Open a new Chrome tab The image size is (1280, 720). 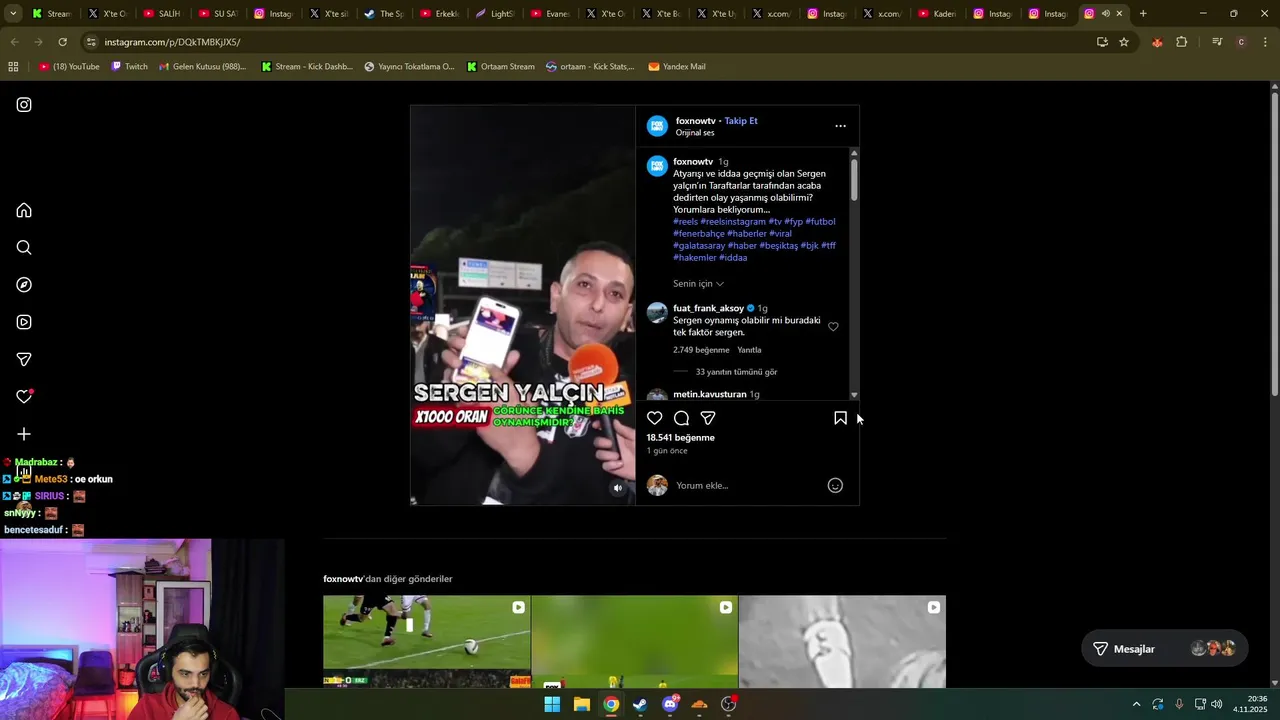click(x=1143, y=14)
